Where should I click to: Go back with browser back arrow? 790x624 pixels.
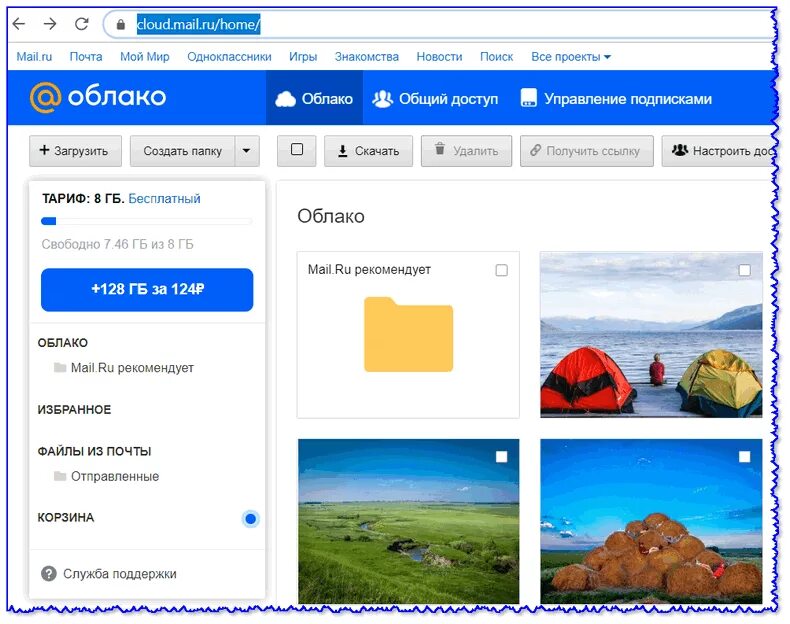pos(19,24)
